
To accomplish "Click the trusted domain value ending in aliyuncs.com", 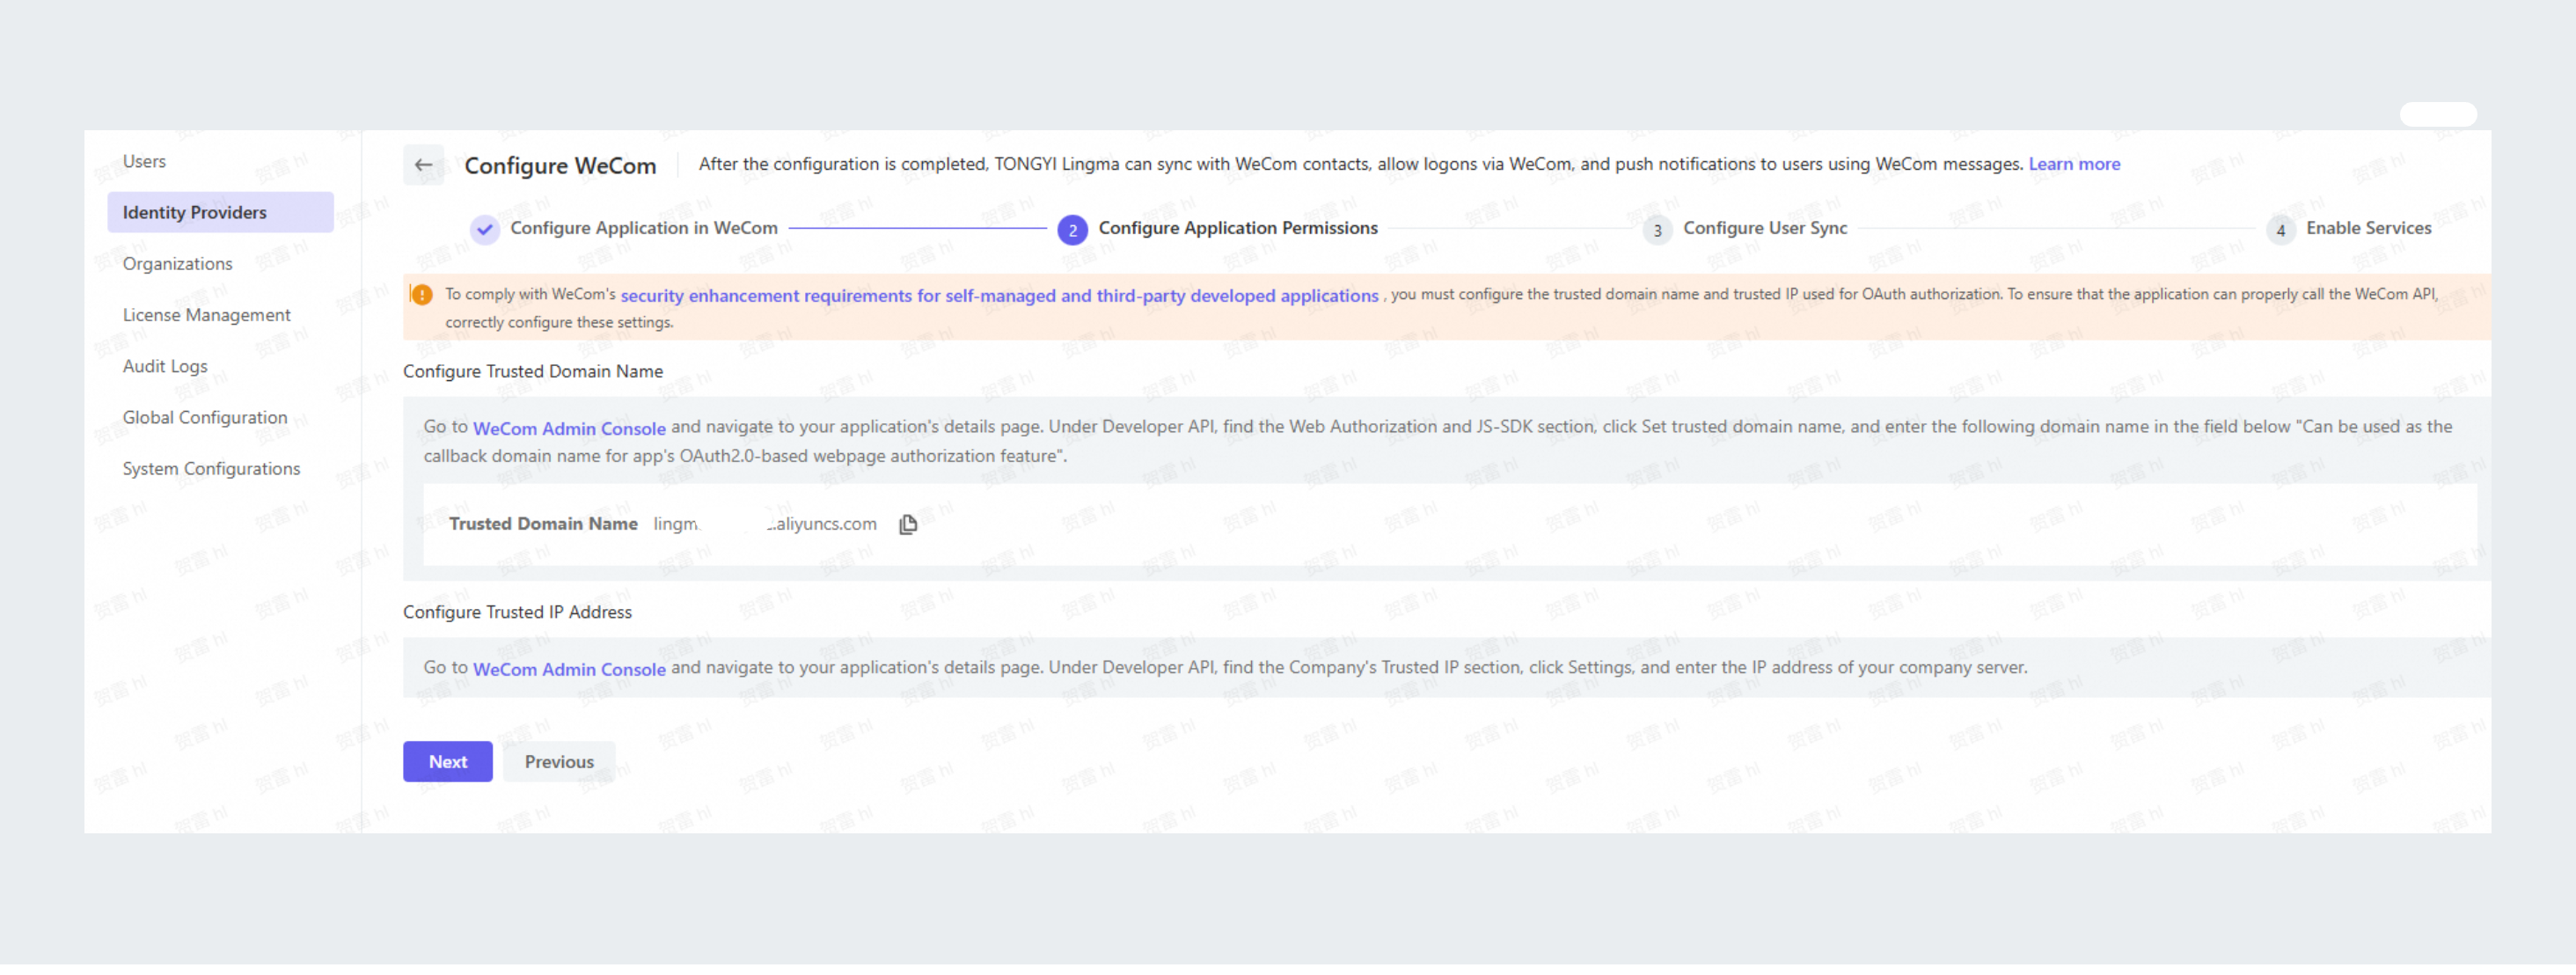I will click(x=765, y=524).
